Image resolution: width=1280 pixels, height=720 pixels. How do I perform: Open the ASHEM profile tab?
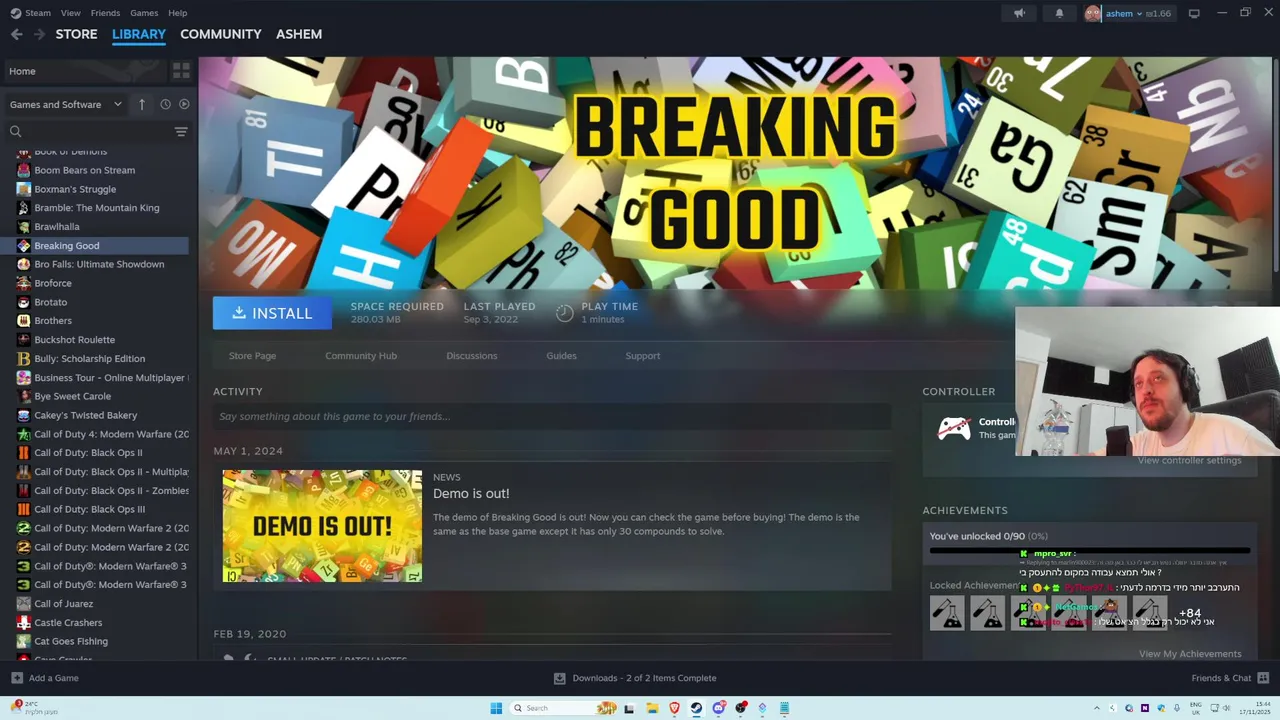point(299,34)
